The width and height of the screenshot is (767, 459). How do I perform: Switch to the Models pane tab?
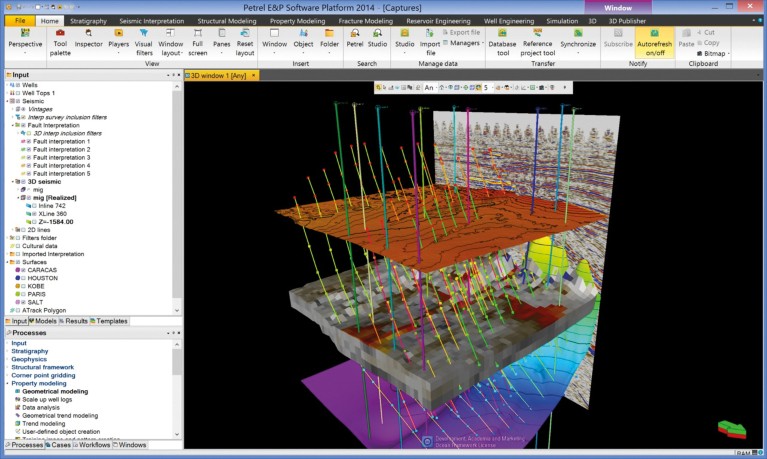coord(46,321)
